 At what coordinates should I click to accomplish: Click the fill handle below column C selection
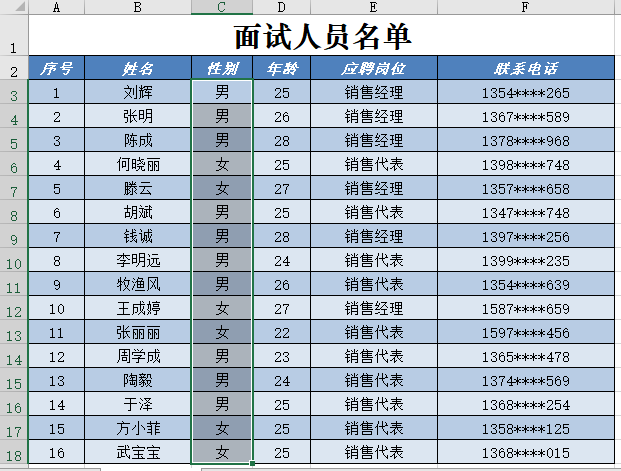[253, 464]
